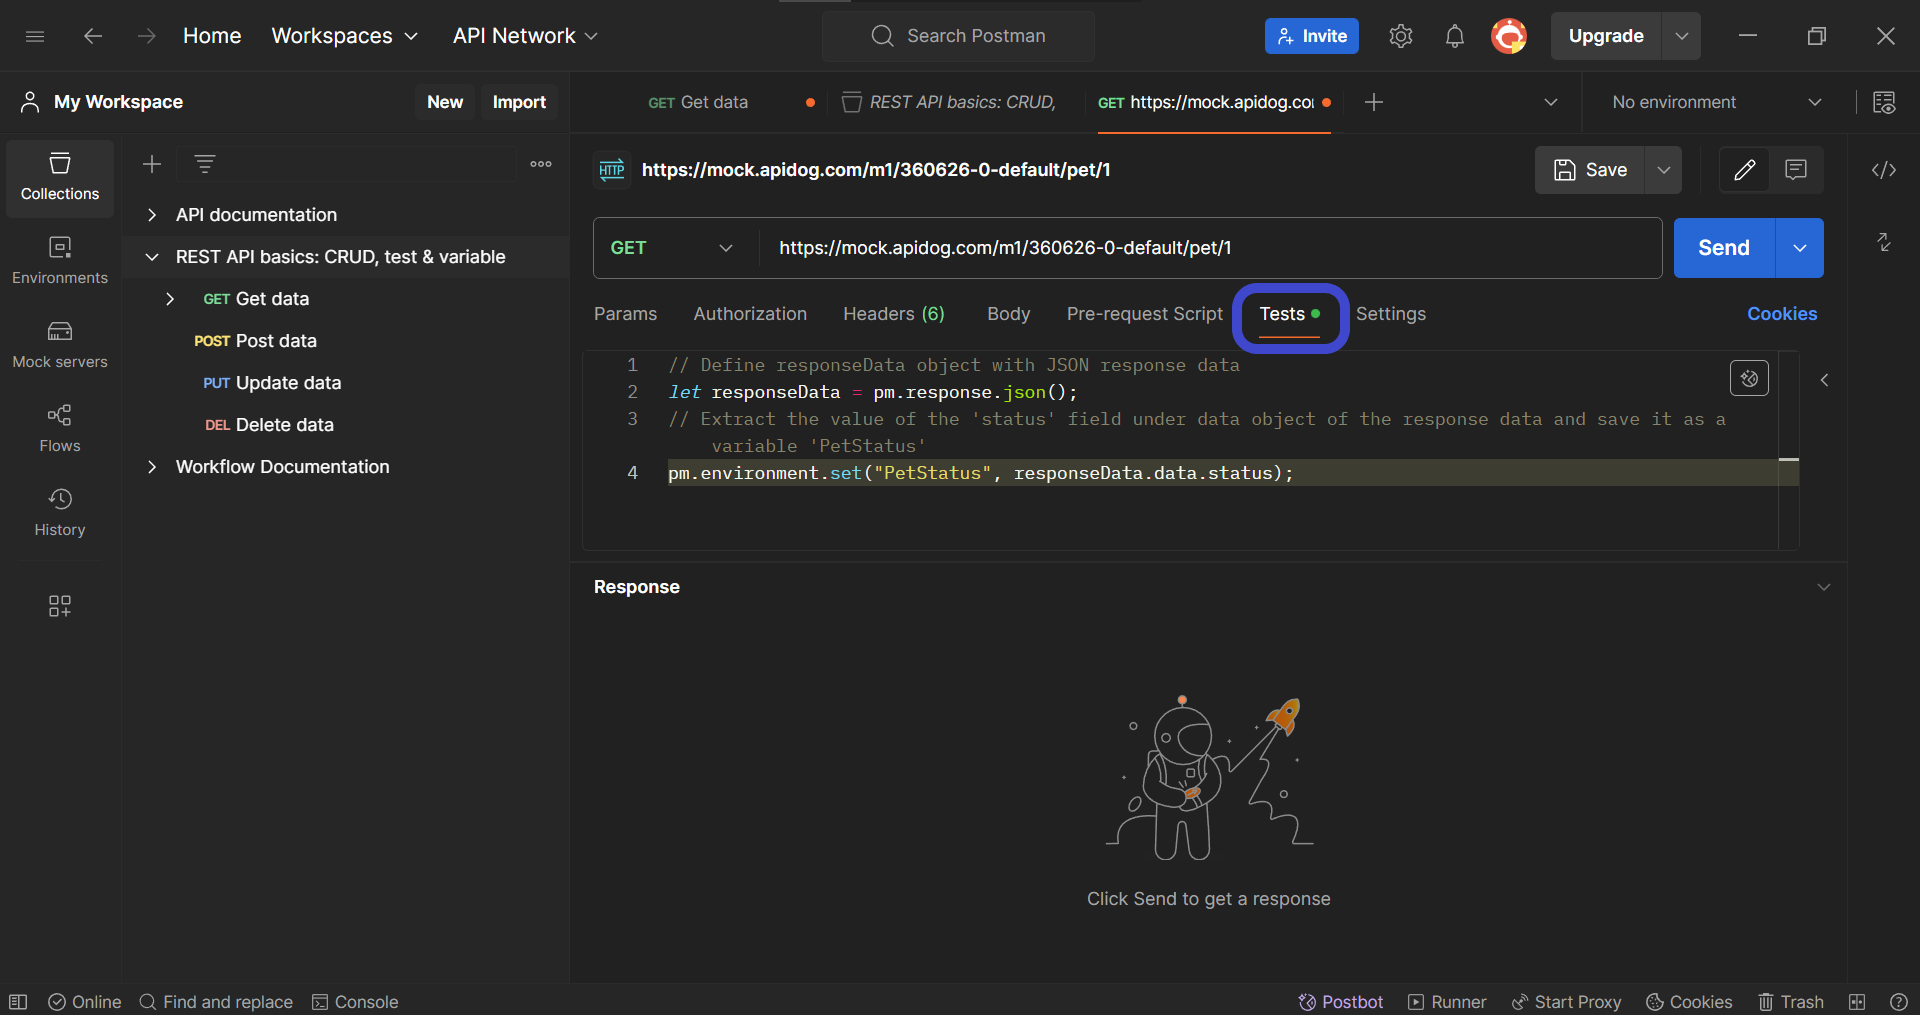Select the Update data request

tap(346, 383)
